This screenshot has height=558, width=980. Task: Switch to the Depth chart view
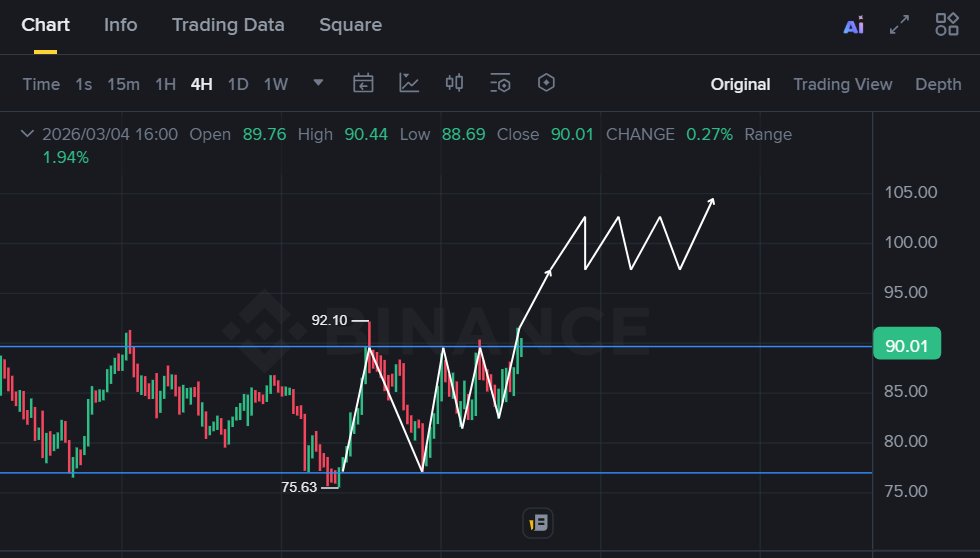tap(938, 84)
